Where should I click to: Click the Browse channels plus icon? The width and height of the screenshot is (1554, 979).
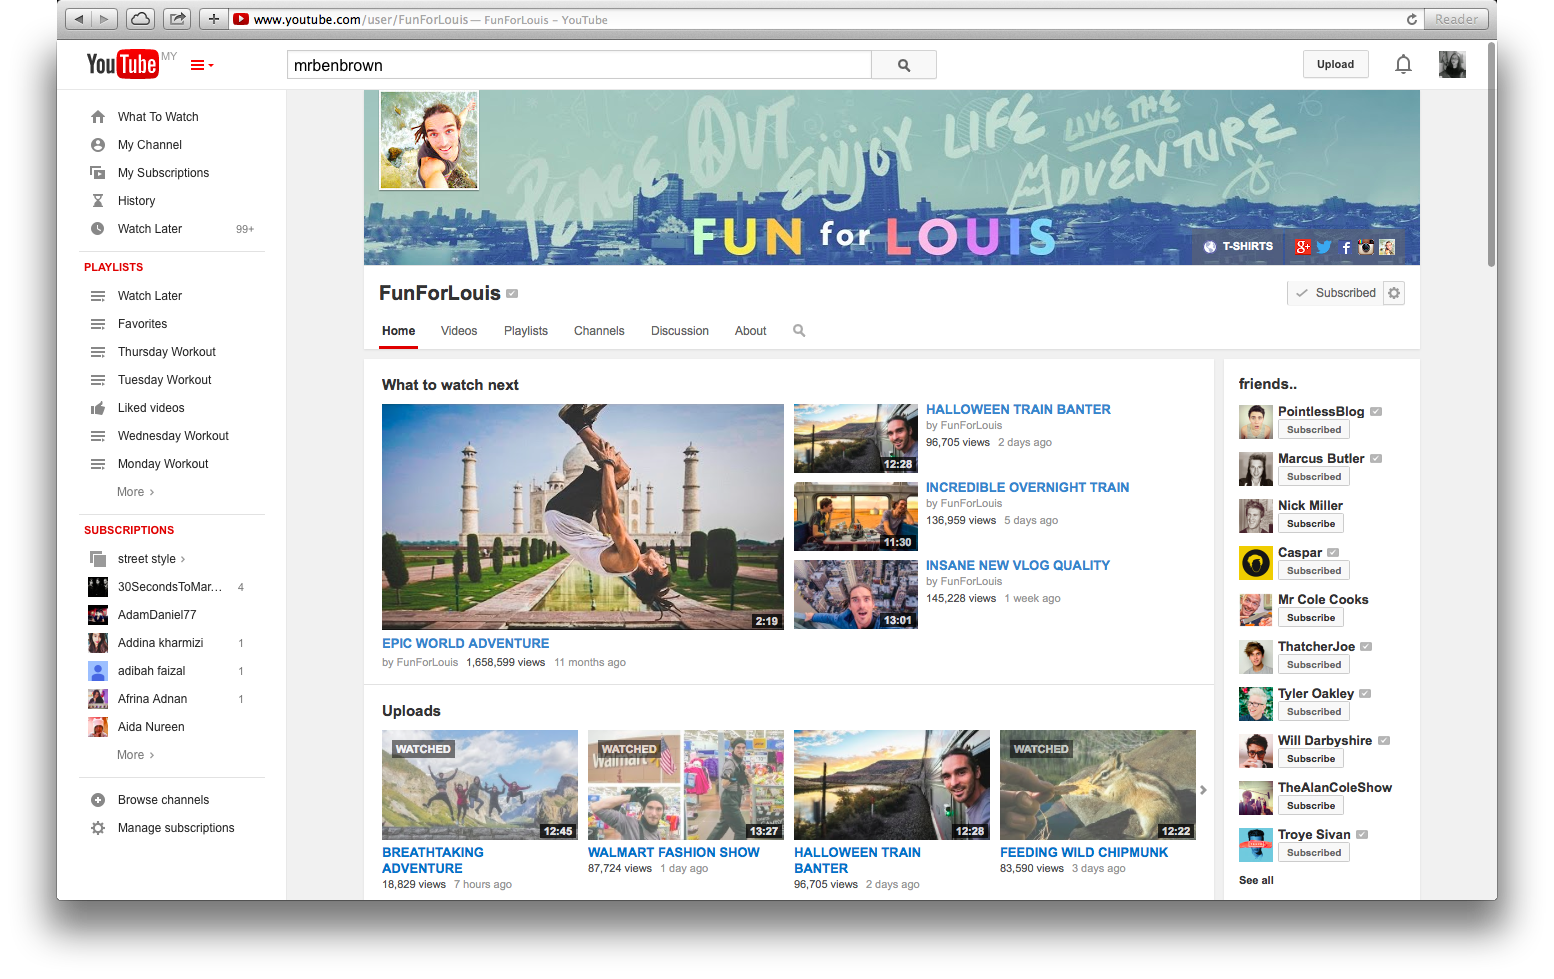98,800
